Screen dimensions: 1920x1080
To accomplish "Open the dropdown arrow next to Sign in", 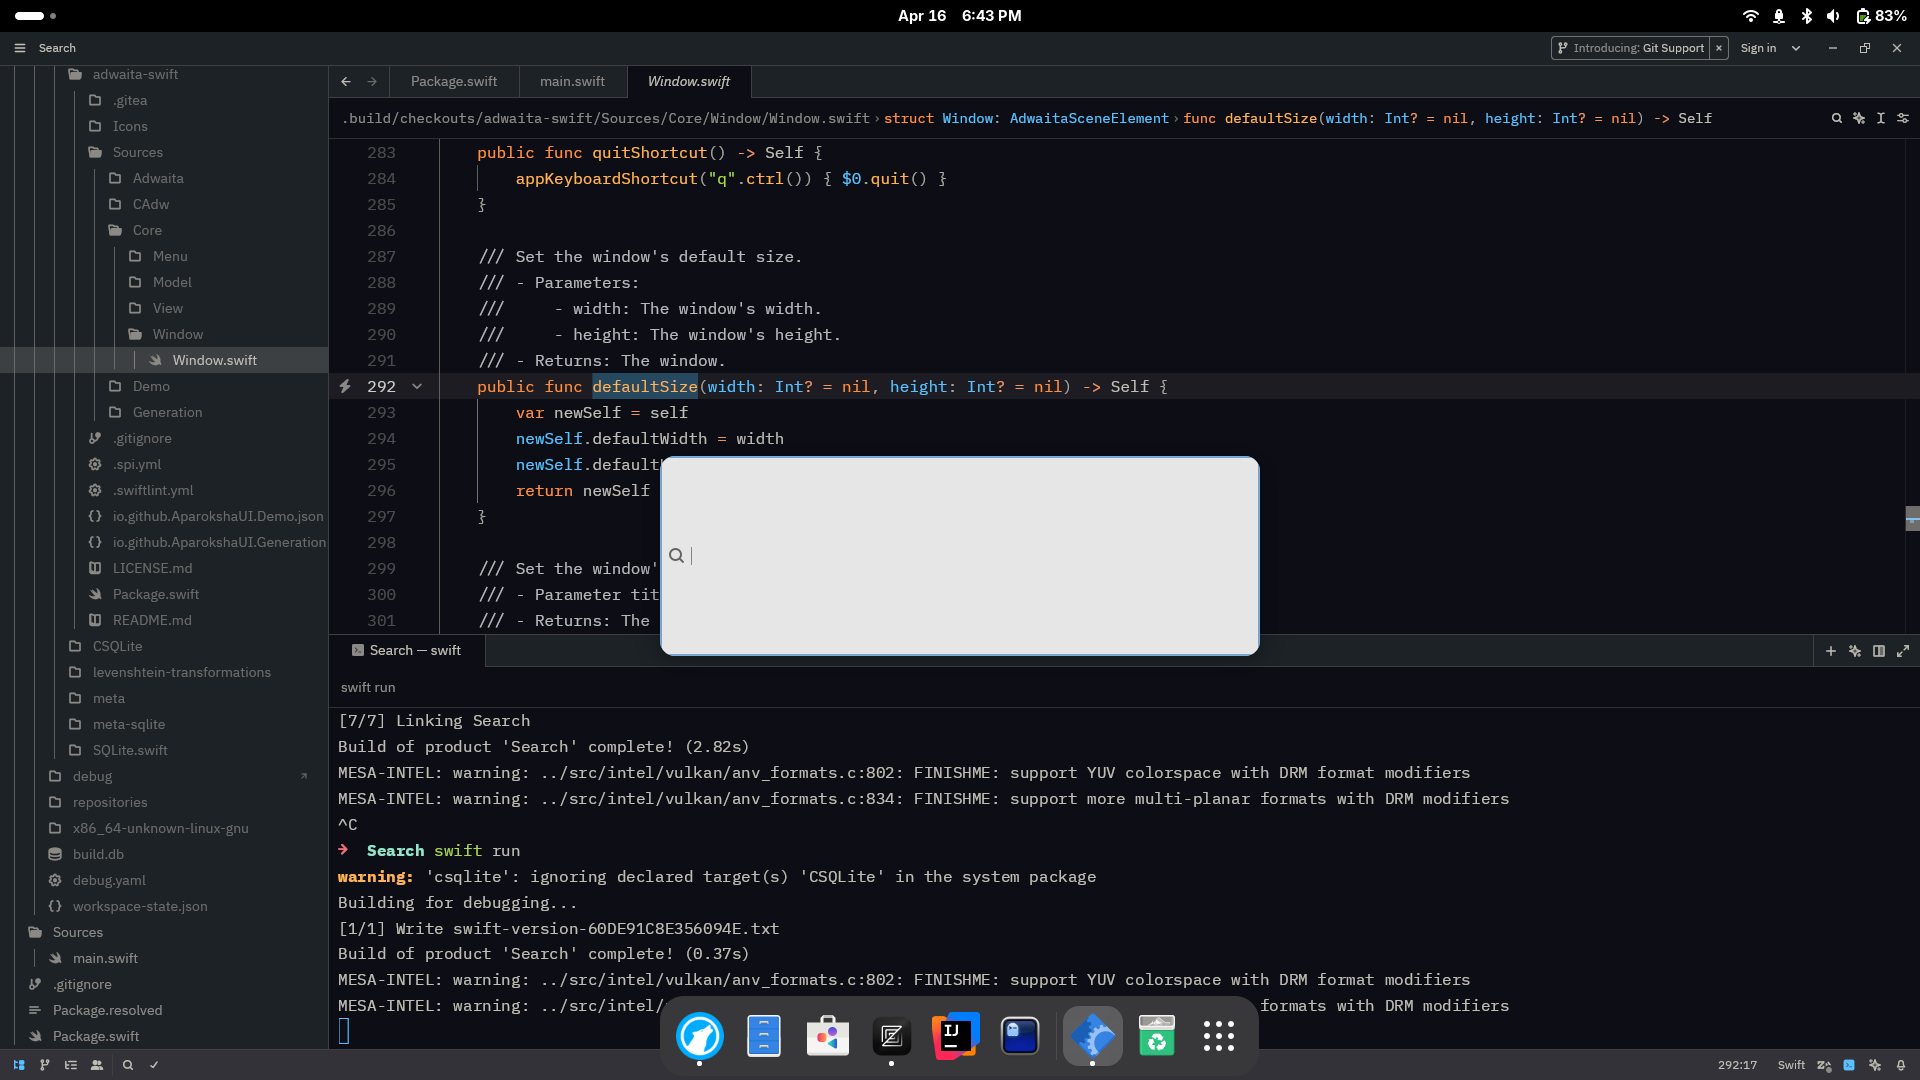I will tap(1796, 48).
